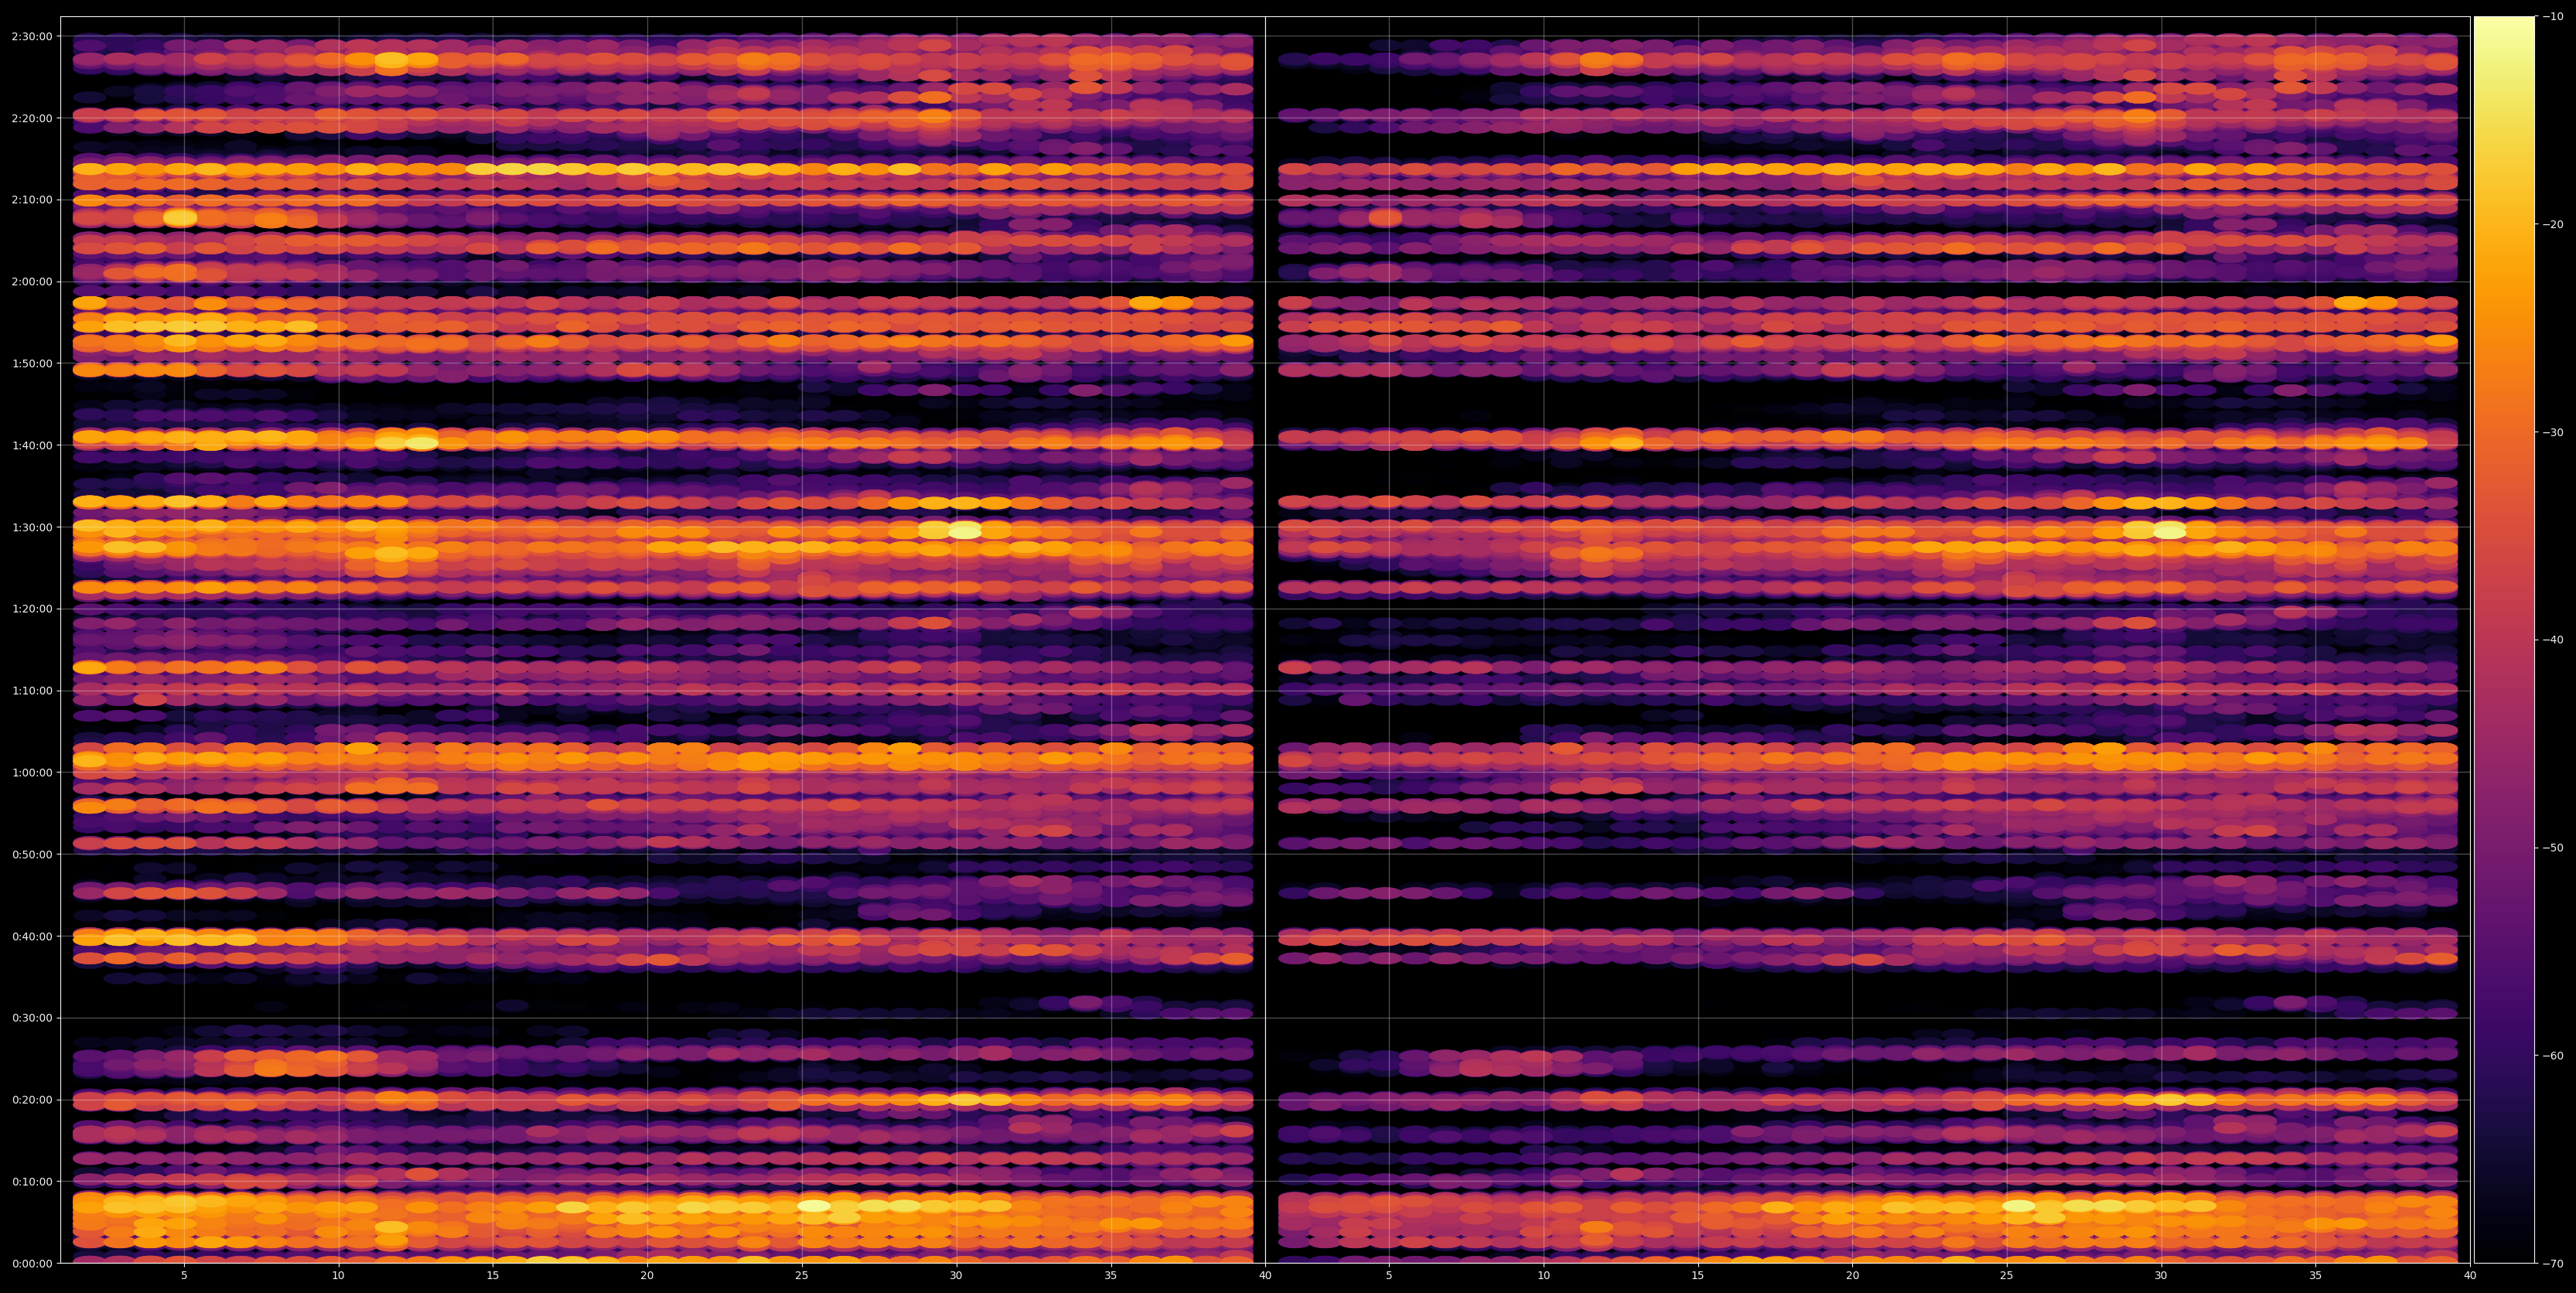Click the −30 colorbar scale label
Image resolution: width=2576 pixels, height=1293 pixels.
click(2552, 432)
